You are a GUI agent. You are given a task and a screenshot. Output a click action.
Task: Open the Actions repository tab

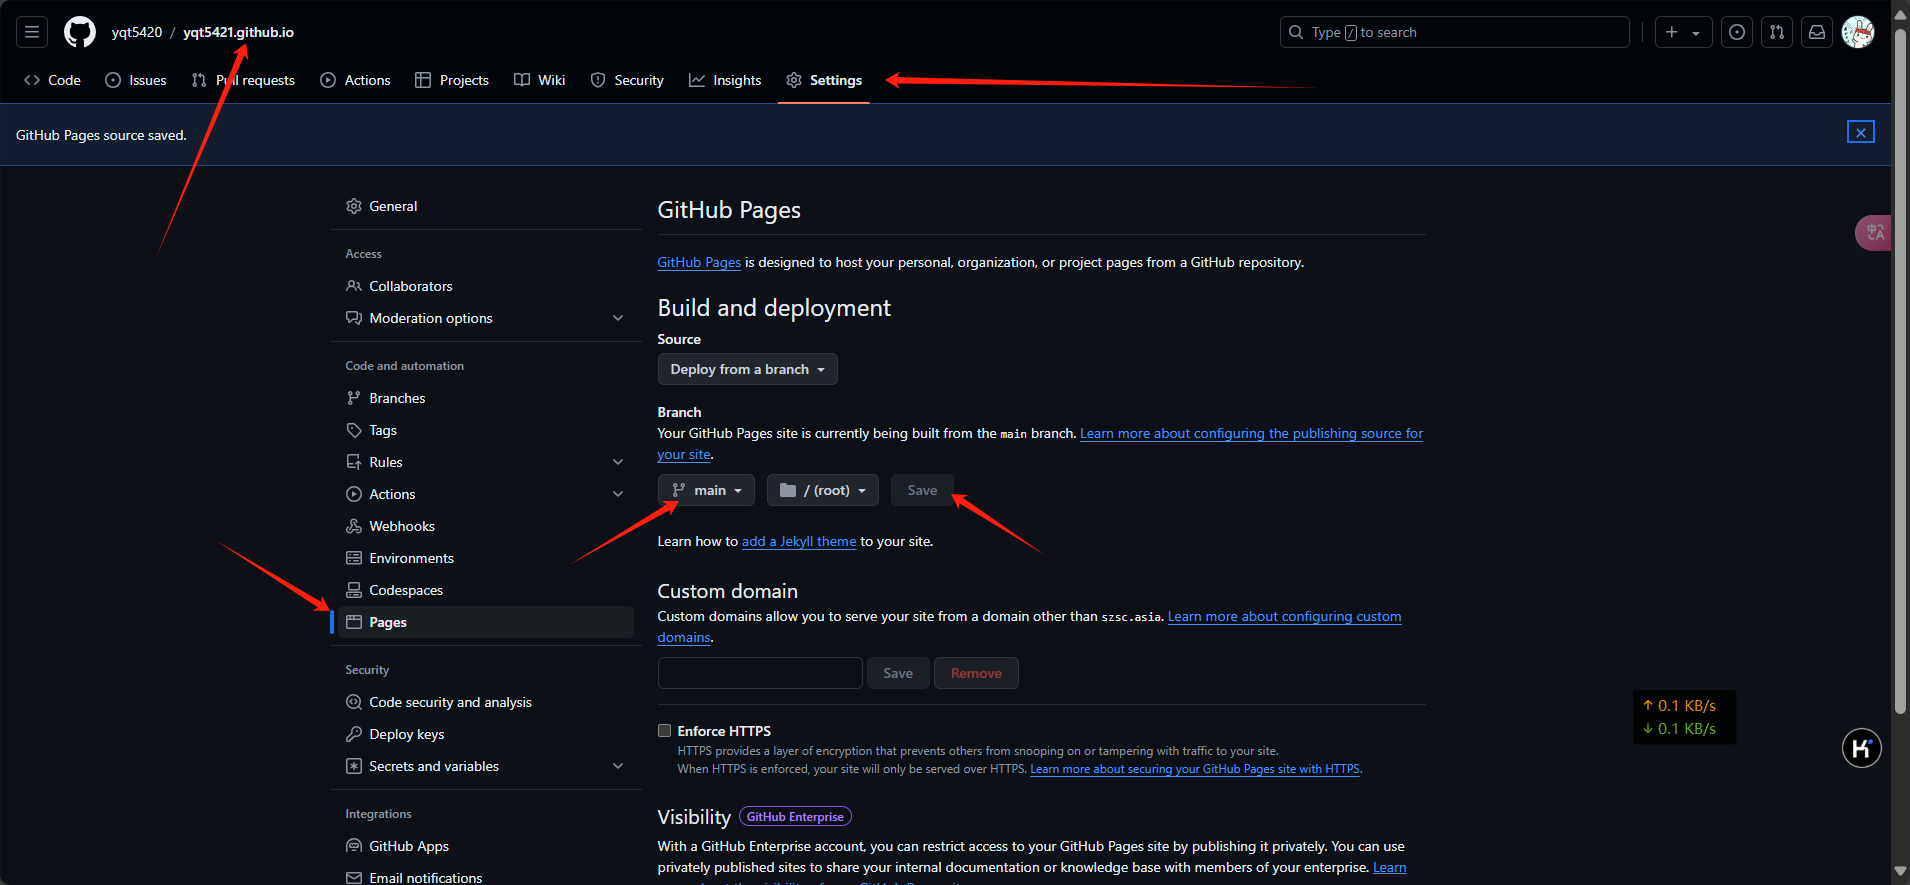click(355, 80)
